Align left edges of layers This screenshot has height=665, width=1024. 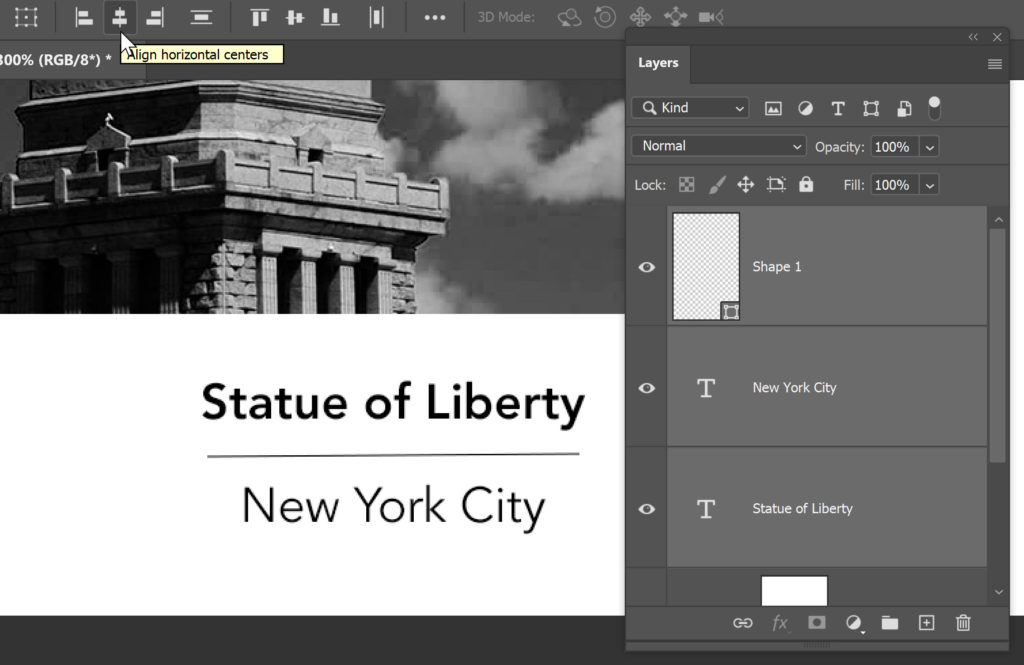tap(84, 17)
